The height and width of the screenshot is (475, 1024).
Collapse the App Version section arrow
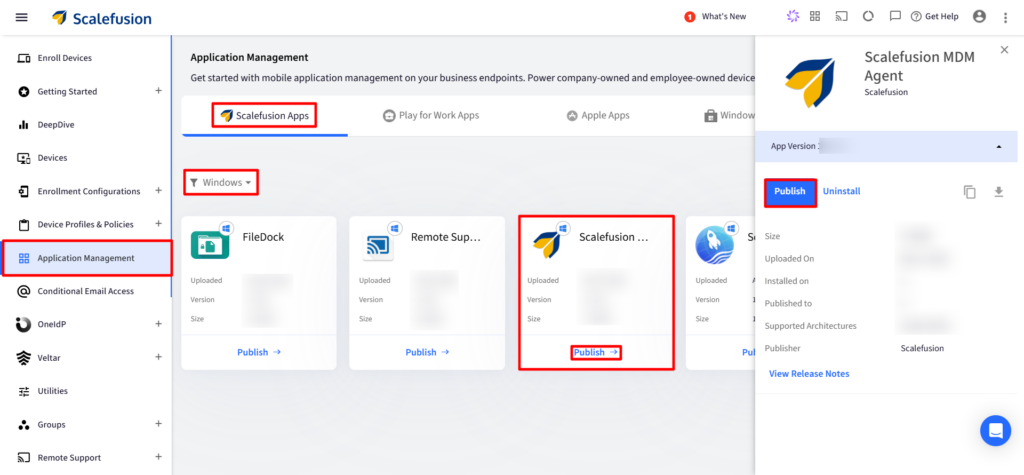999,146
